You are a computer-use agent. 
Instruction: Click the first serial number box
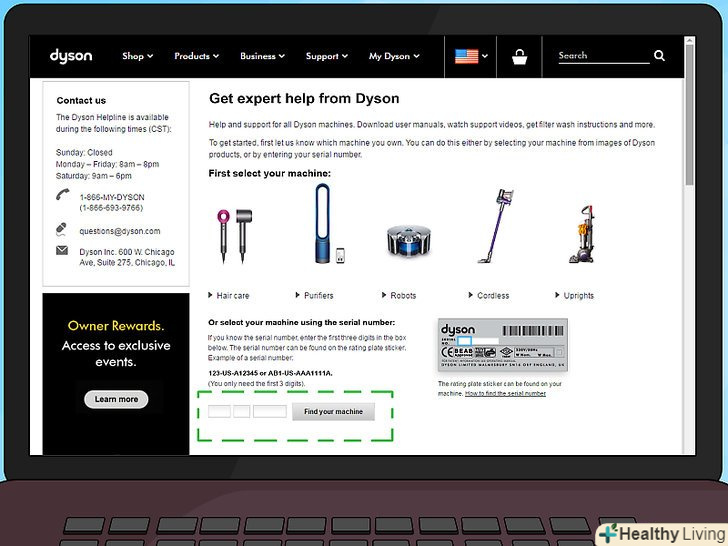(219, 411)
